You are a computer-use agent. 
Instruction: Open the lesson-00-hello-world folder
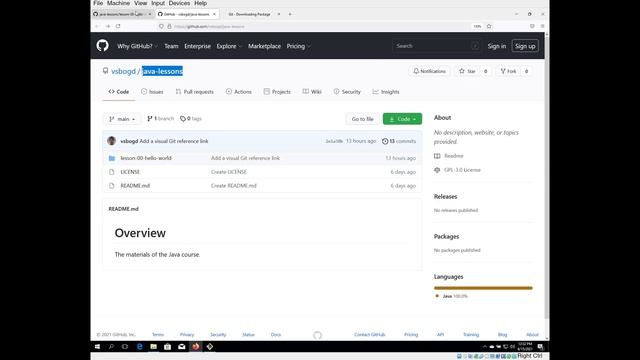click(x=146, y=158)
